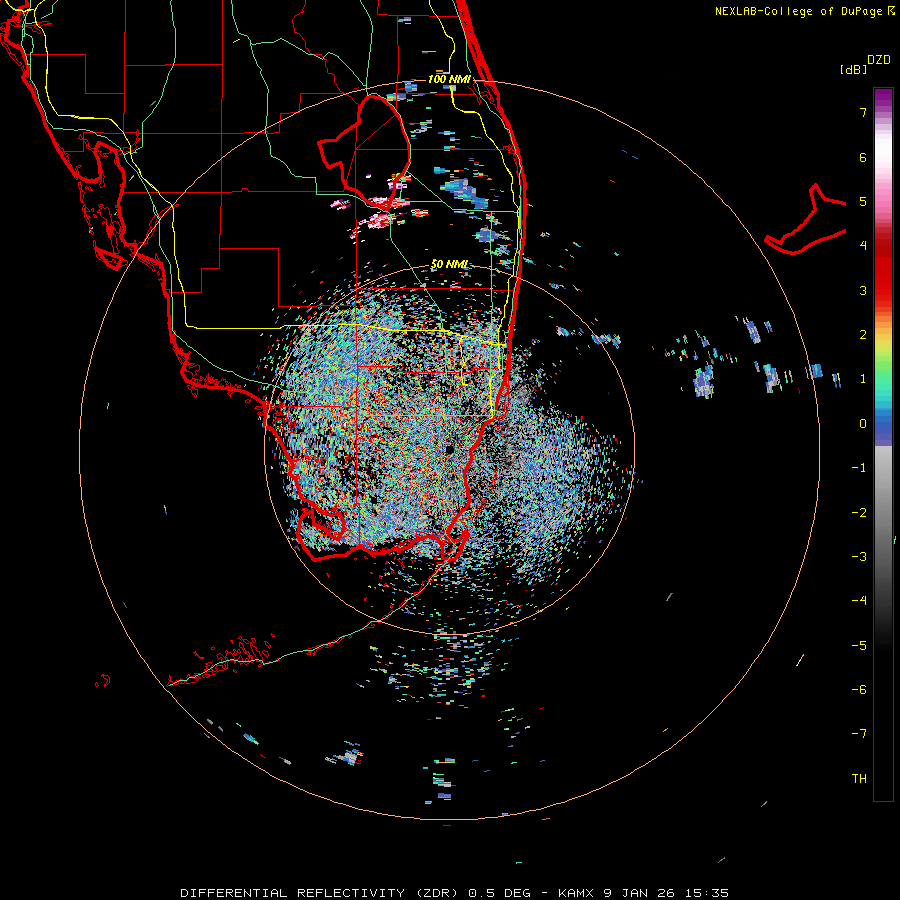Click the 6 value on color scale
The image size is (900, 900).
coord(863,157)
